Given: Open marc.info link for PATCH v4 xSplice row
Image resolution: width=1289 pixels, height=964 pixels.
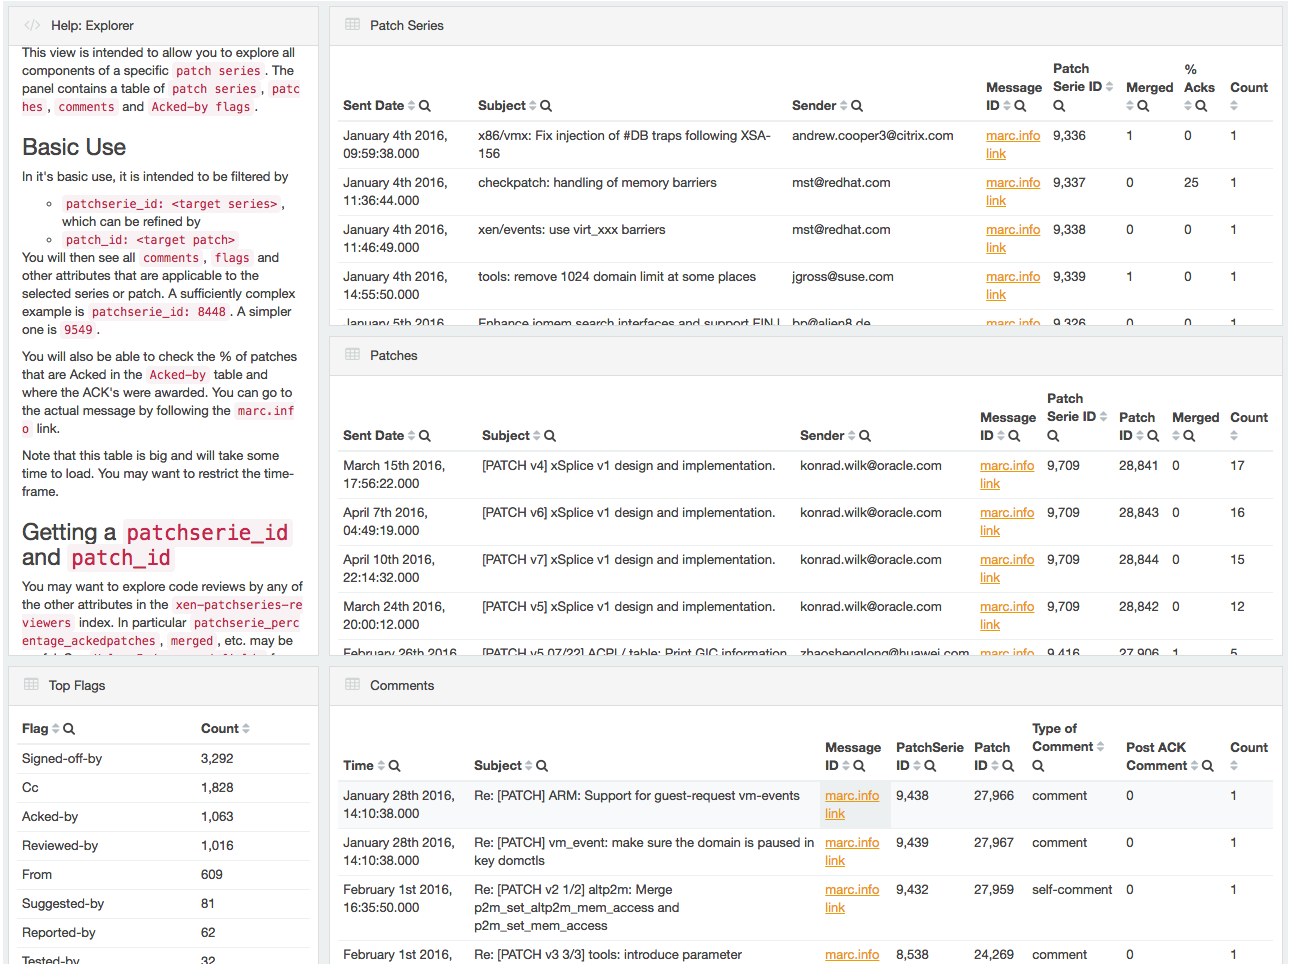Looking at the screenshot, I should (1006, 466).
